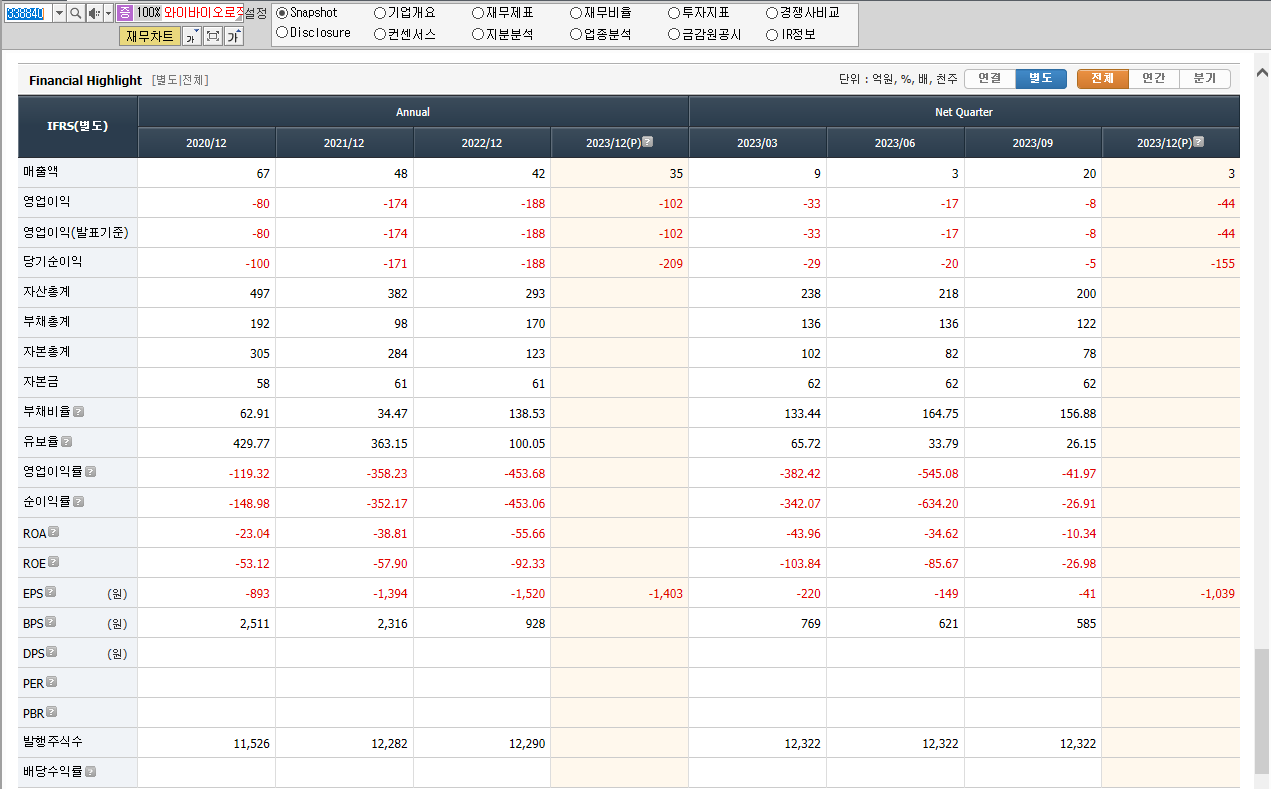This screenshot has width=1271, height=789.
Task: Open the stock code history dropdown
Action: click(59, 13)
